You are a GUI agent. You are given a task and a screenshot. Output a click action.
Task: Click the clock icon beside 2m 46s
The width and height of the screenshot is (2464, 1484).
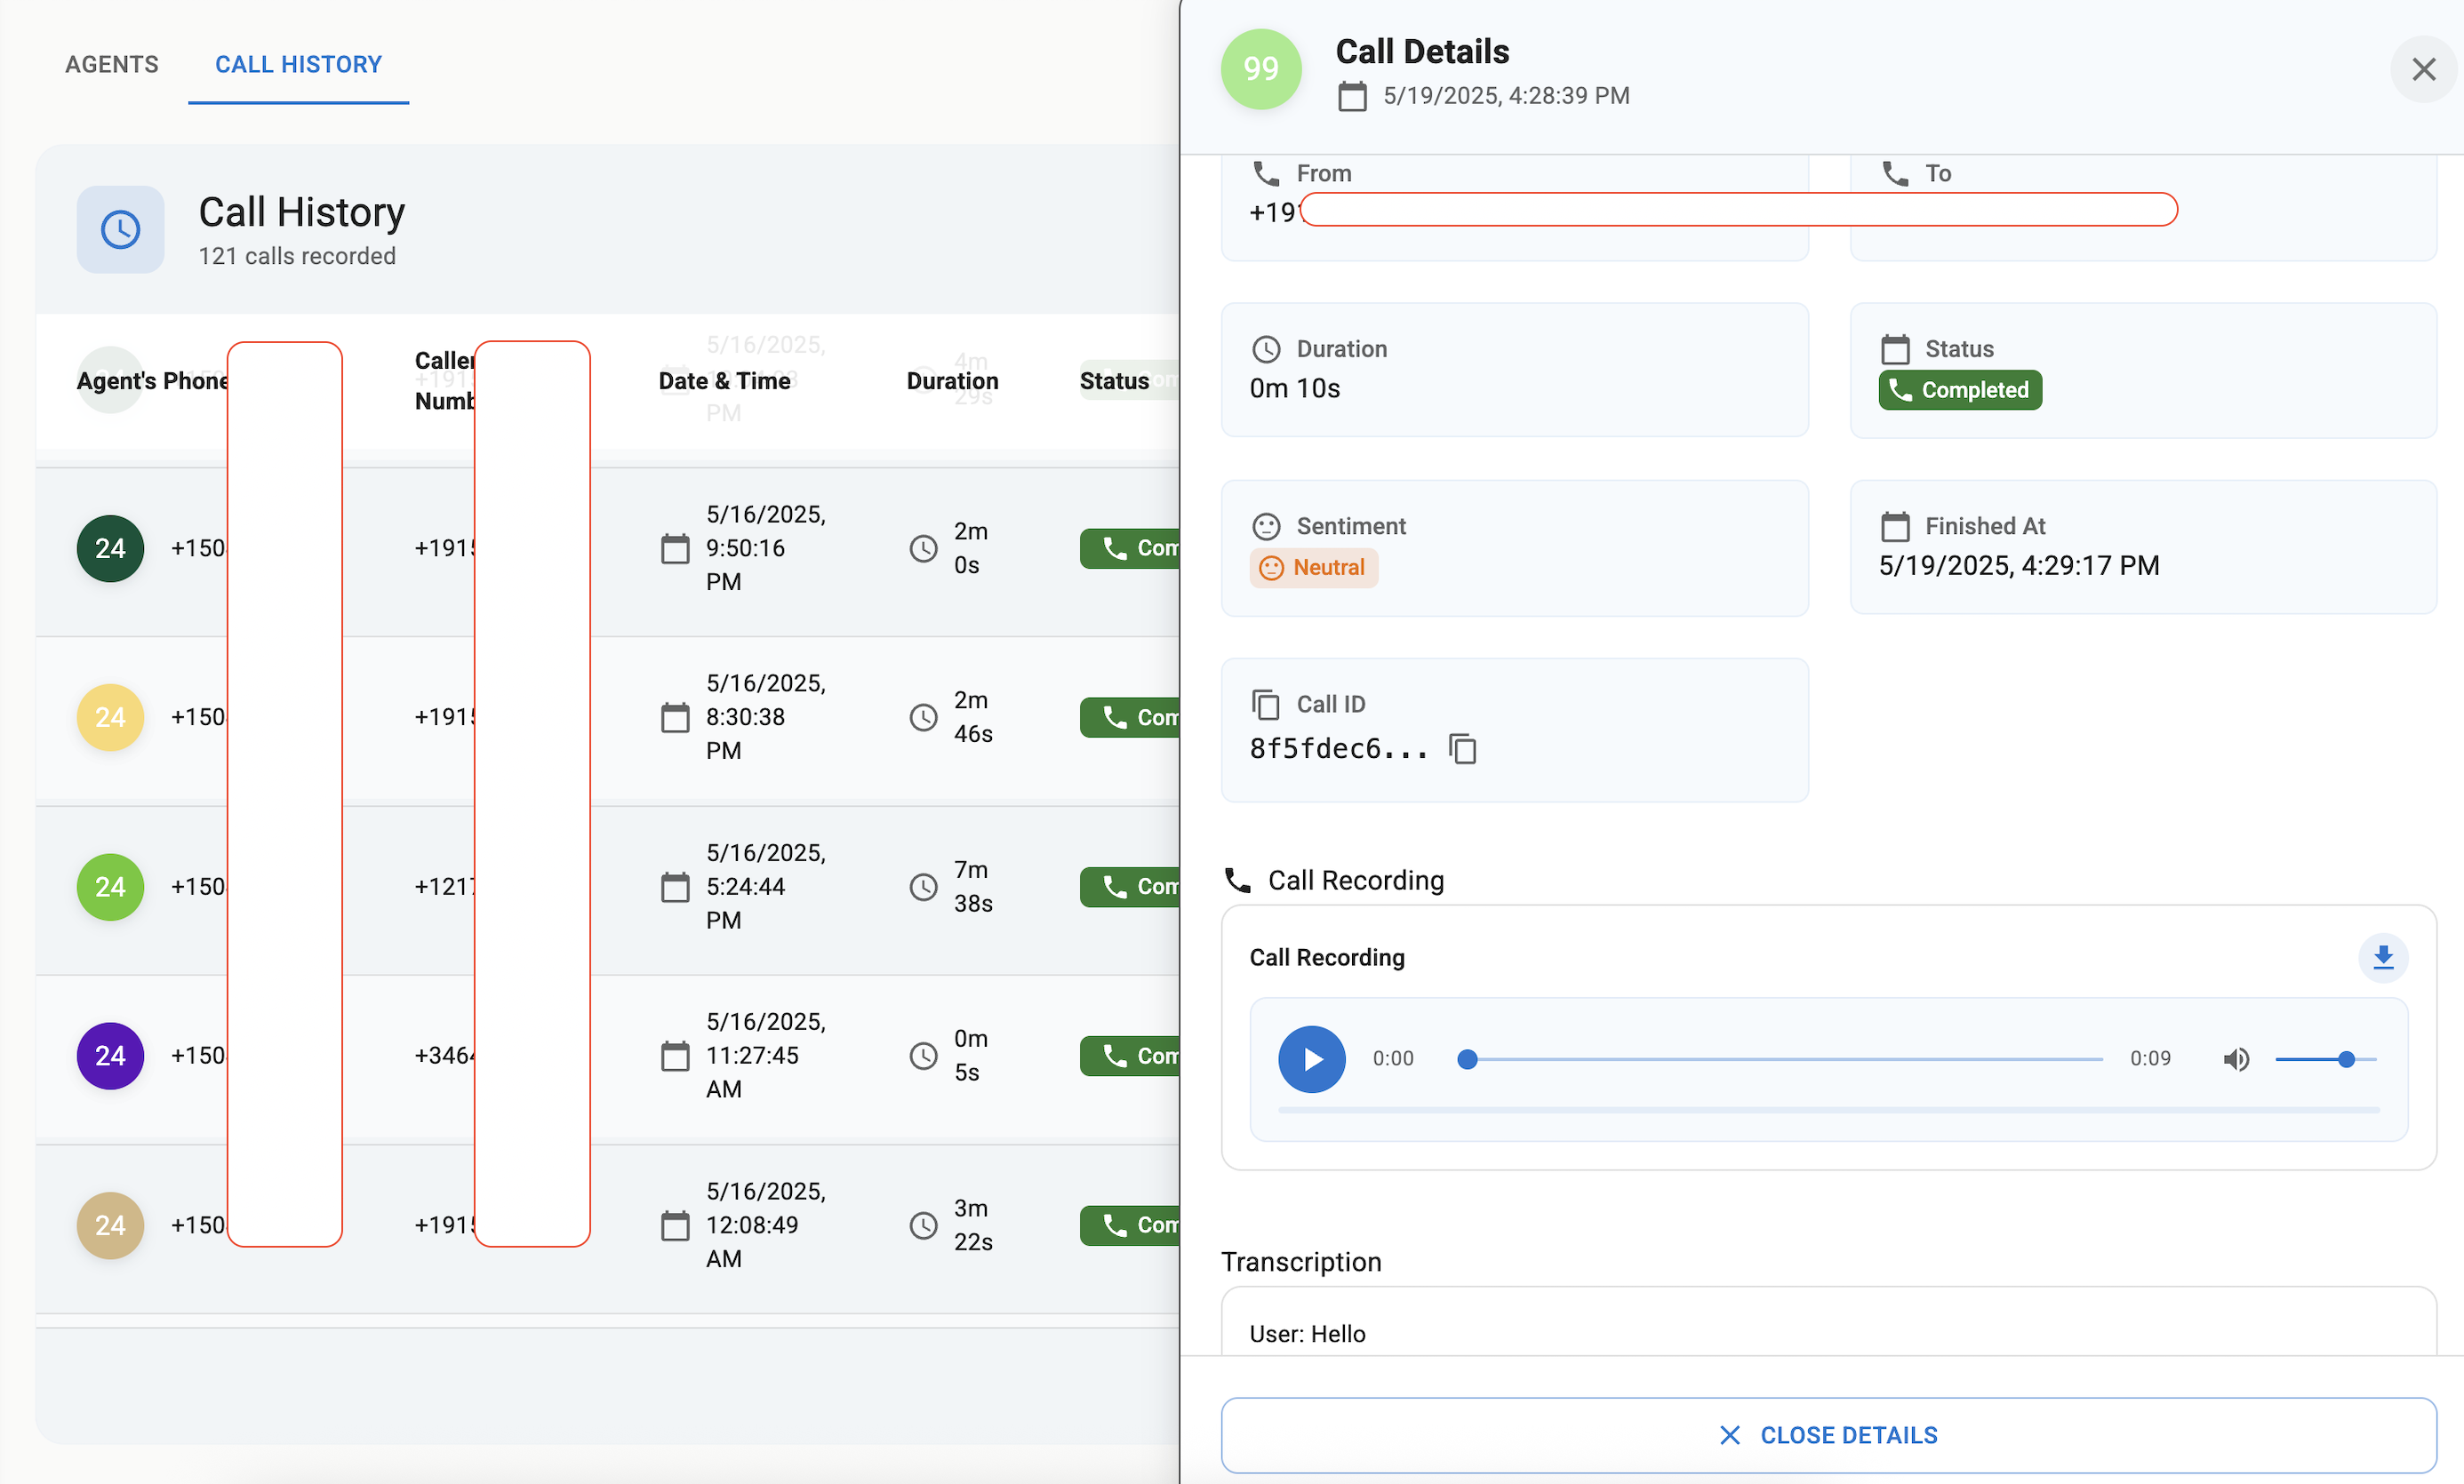pos(923,718)
